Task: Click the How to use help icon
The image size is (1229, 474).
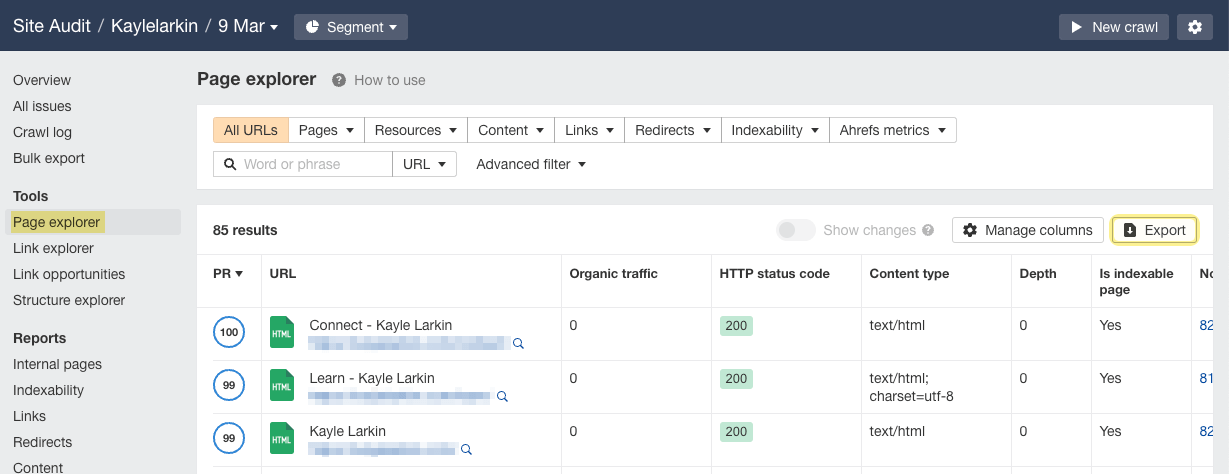Action: pyautogui.click(x=339, y=80)
